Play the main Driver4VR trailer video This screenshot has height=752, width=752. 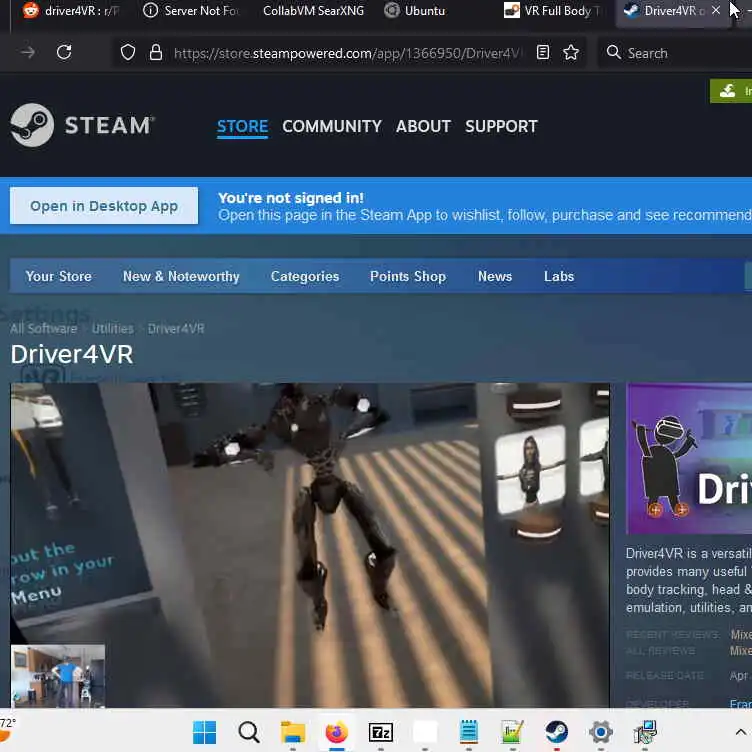click(x=310, y=544)
